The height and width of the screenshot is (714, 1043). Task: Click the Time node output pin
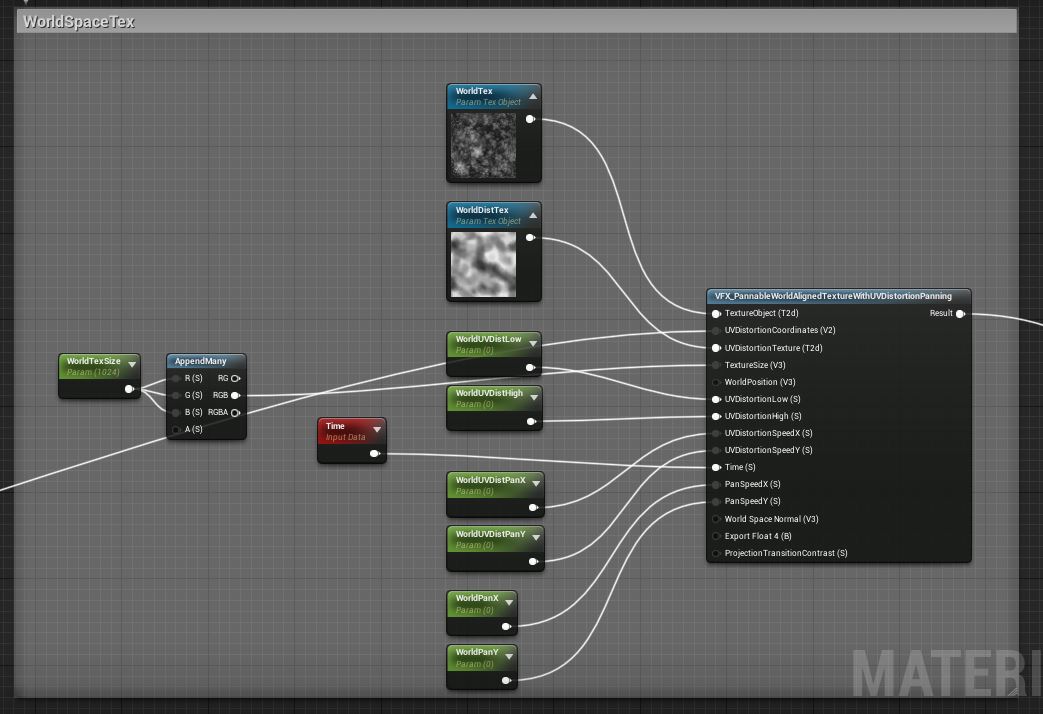pyautogui.click(x=374, y=454)
